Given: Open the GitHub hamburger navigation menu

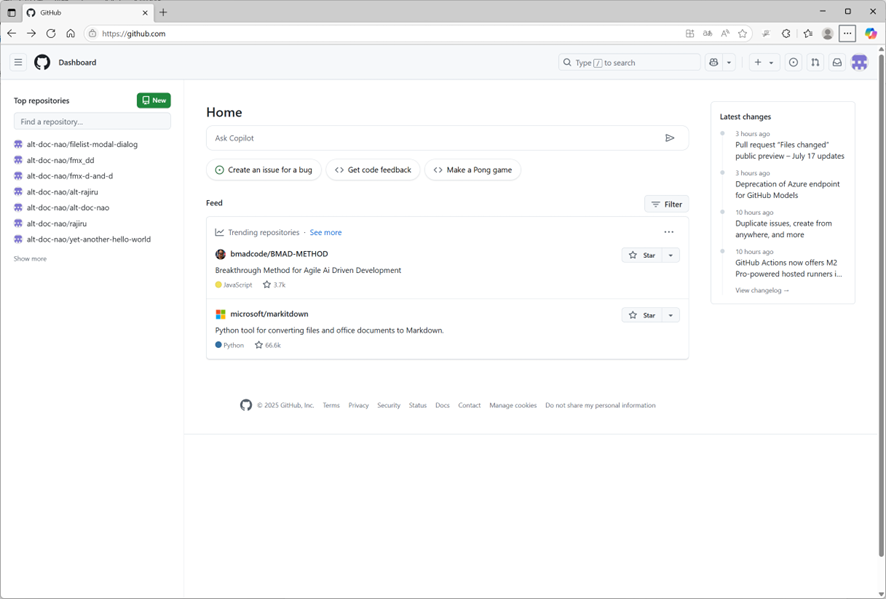Looking at the screenshot, I should pyautogui.click(x=18, y=62).
